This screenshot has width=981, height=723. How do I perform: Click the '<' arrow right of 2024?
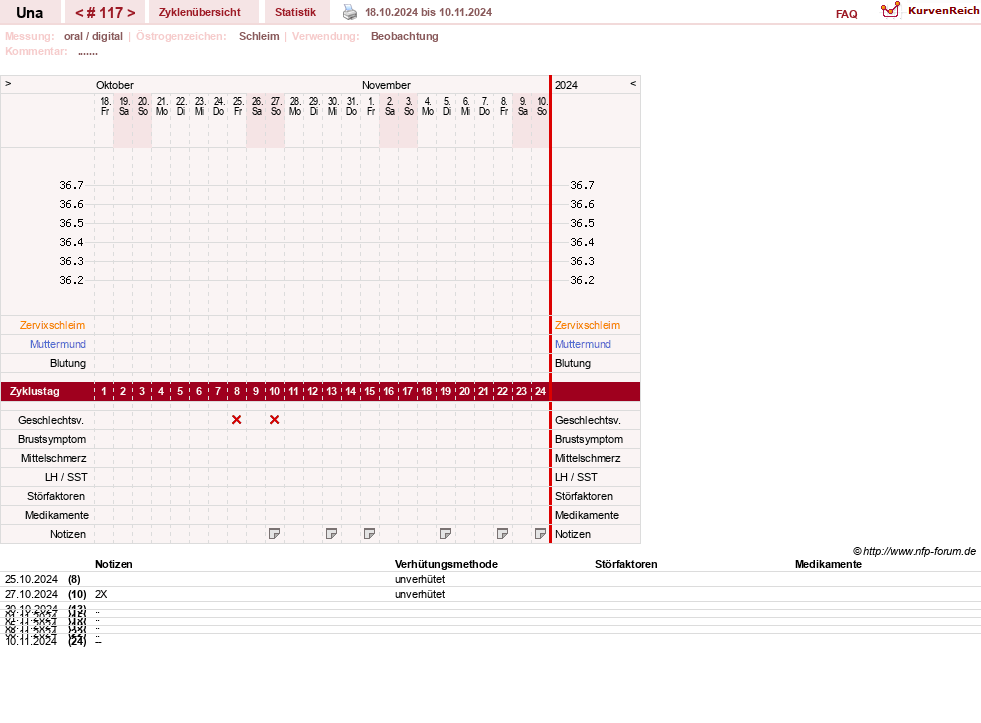point(633,83)
